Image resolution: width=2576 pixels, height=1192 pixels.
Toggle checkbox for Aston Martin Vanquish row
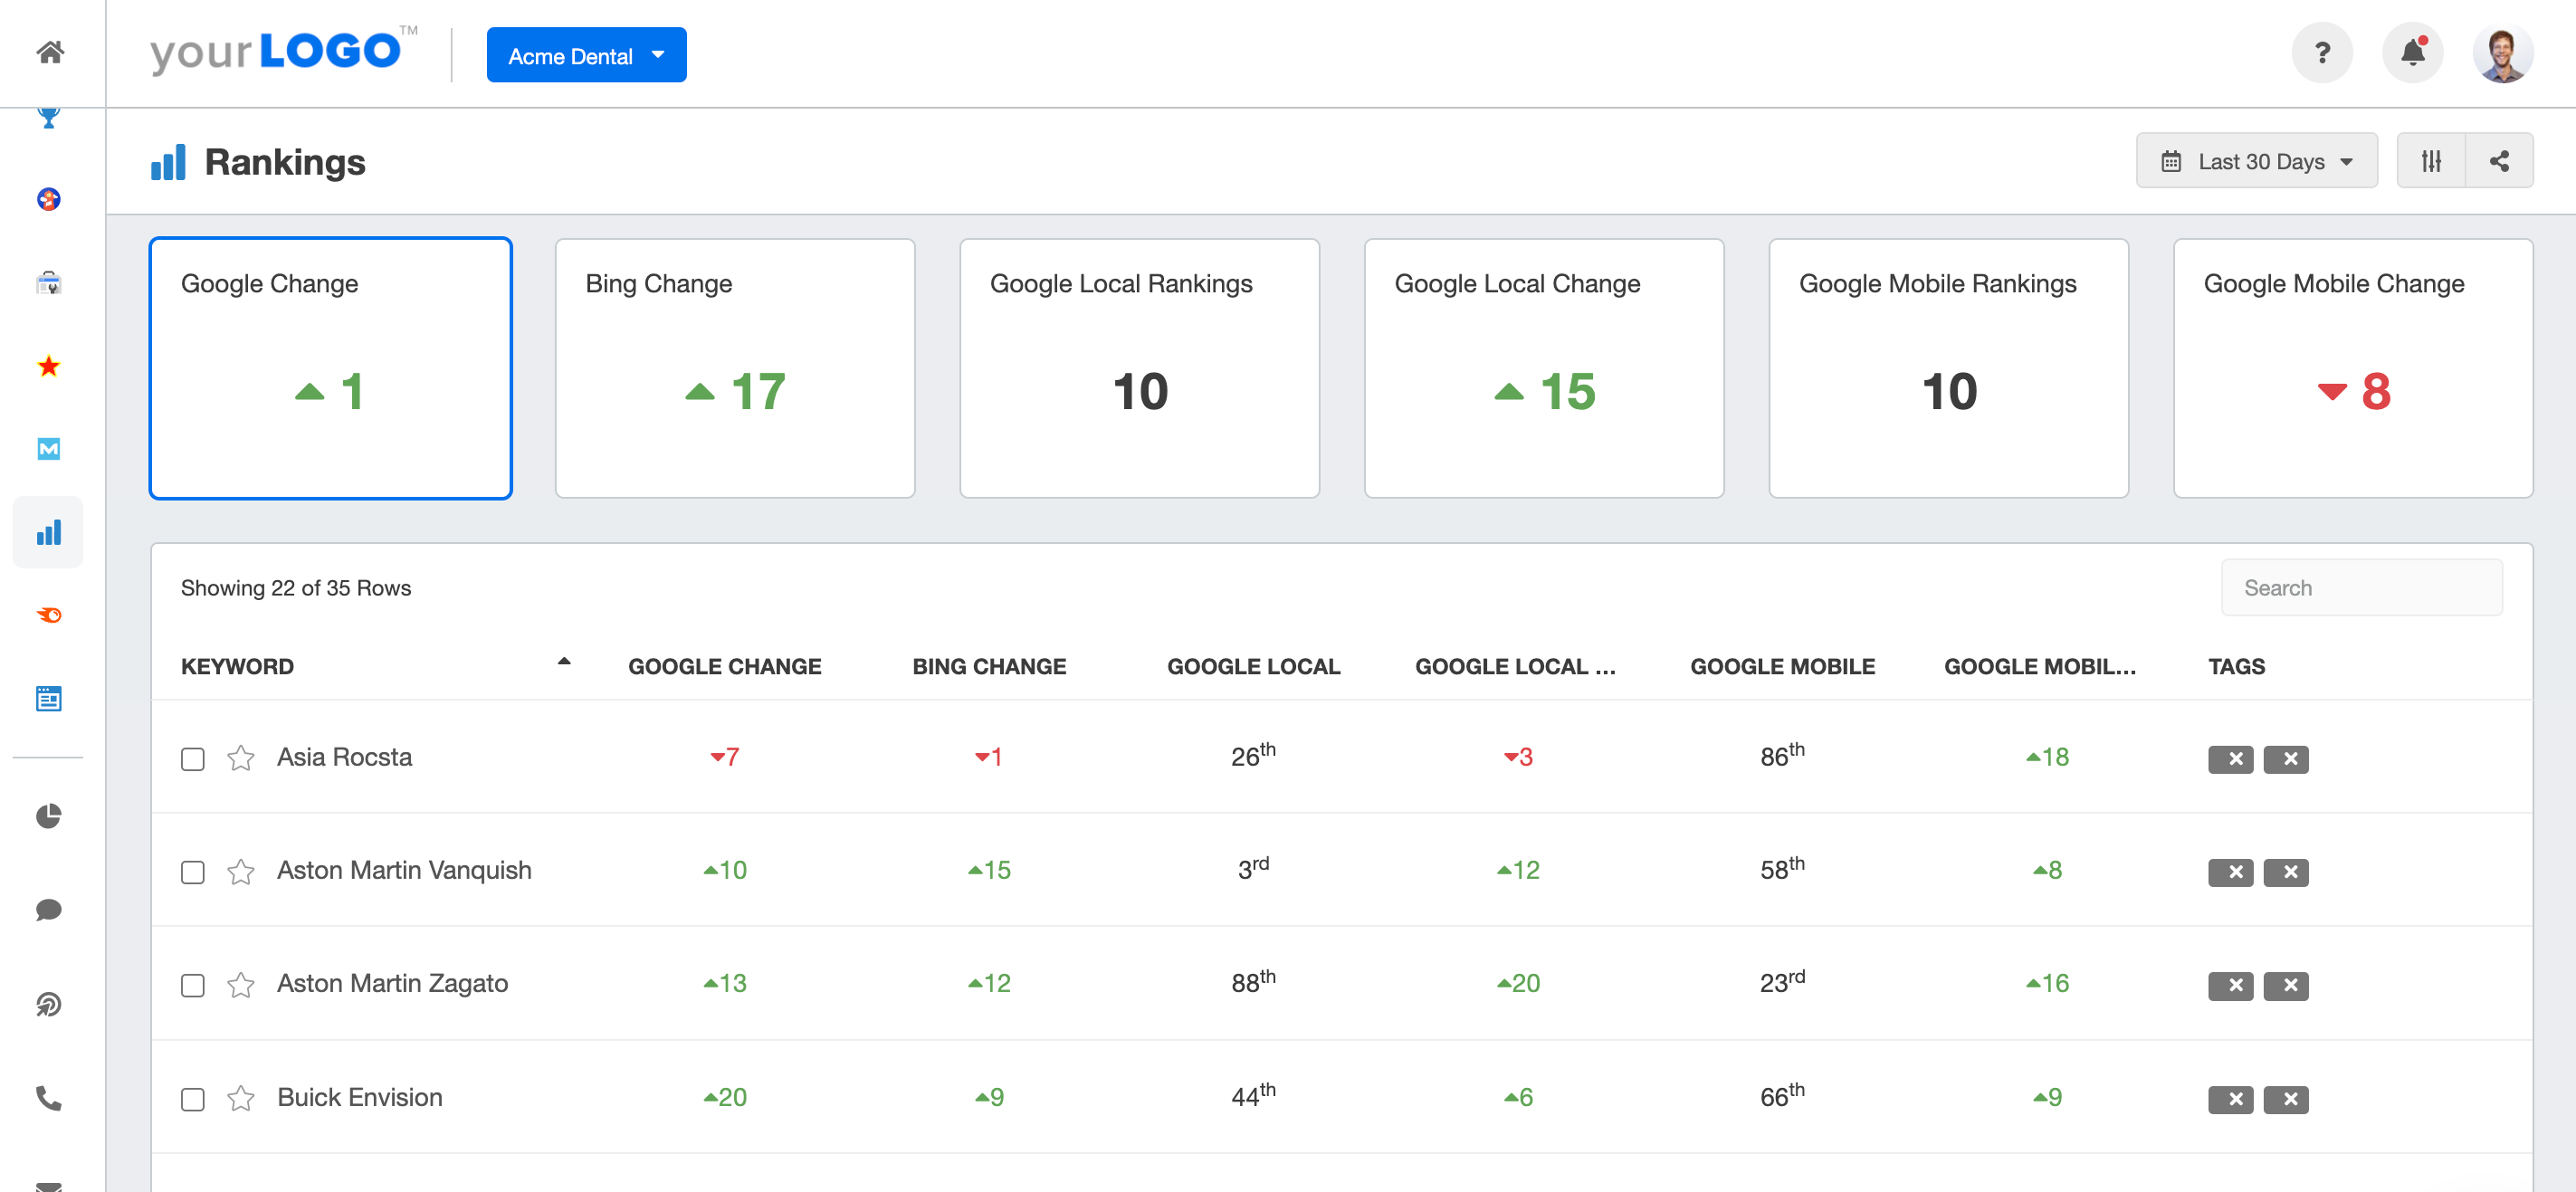pyautogui.click(x=192, y=870)
